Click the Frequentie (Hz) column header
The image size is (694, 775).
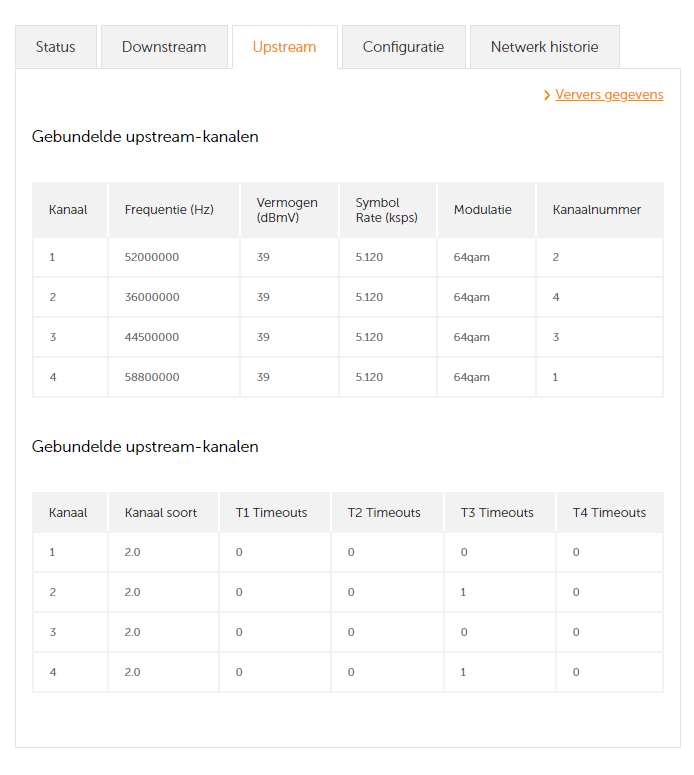(169, 210)
